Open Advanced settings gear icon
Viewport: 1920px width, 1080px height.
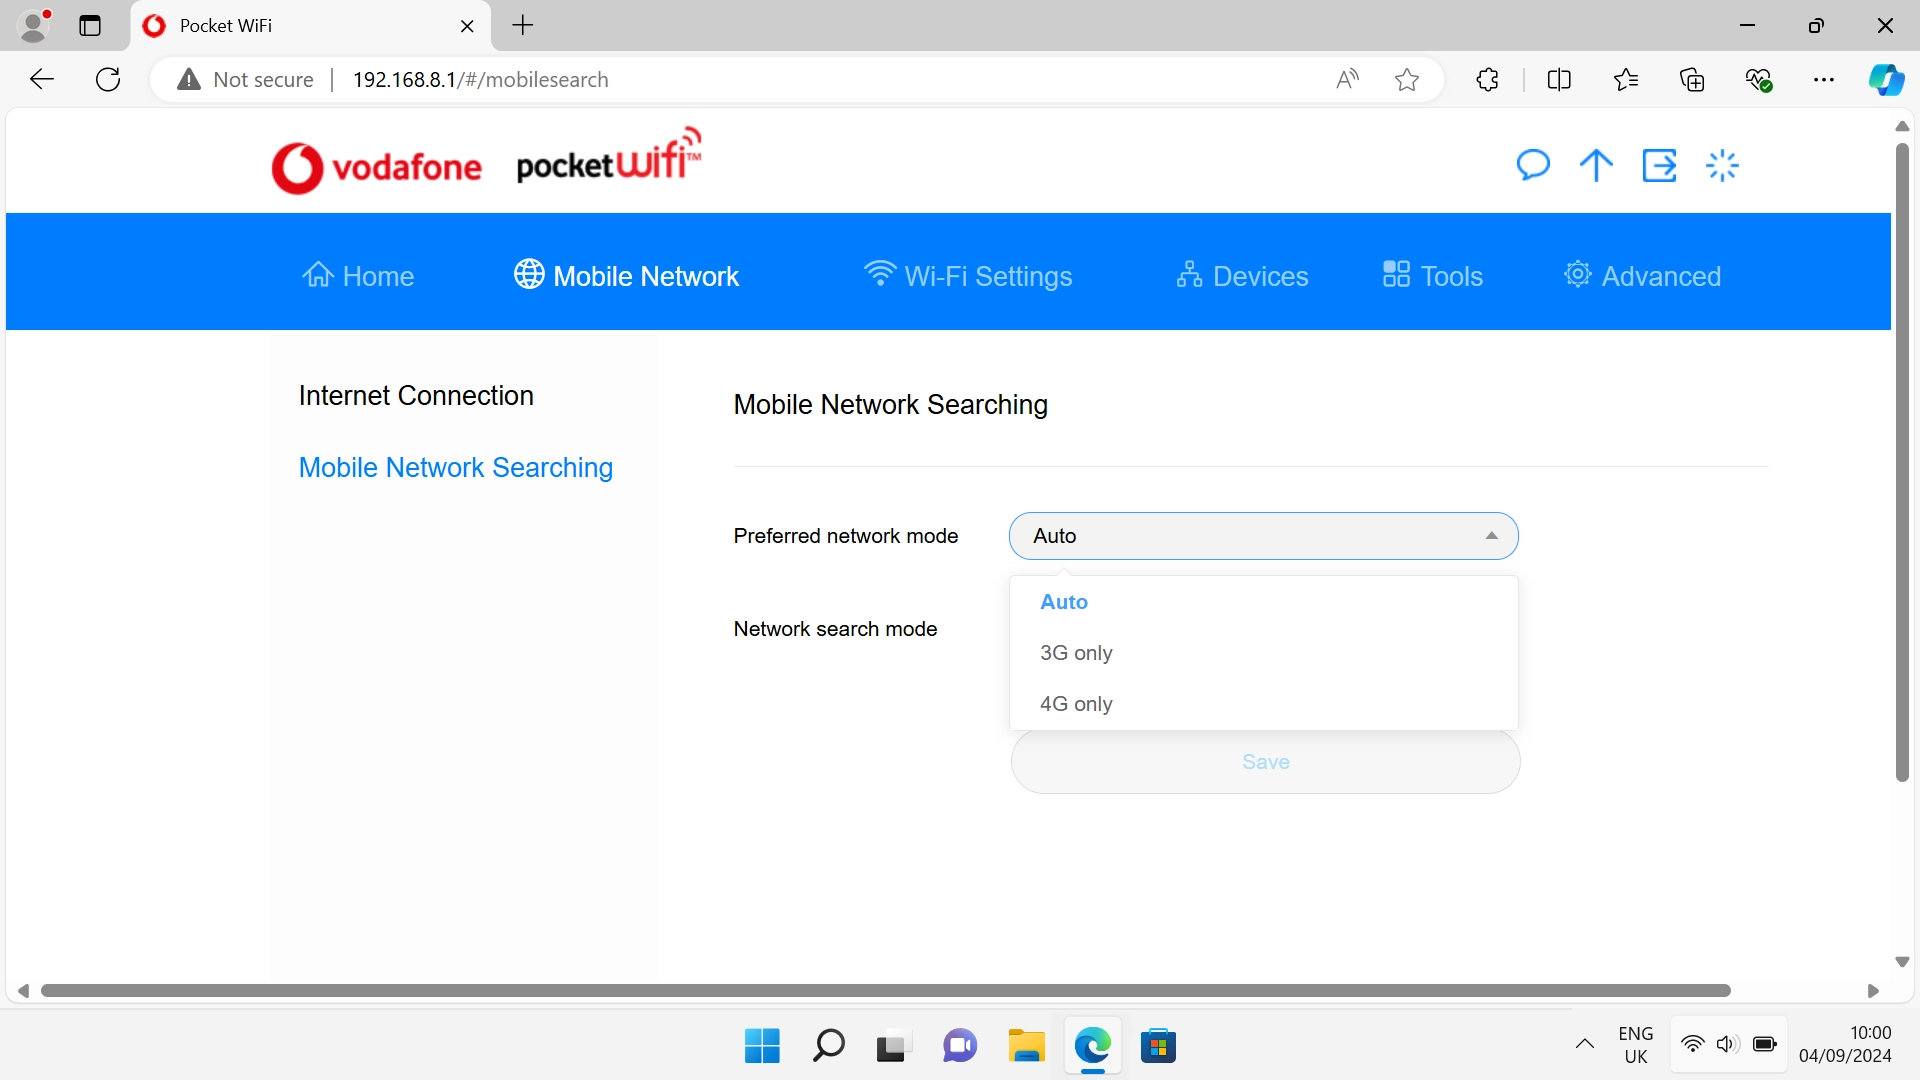pos(1577,274)
